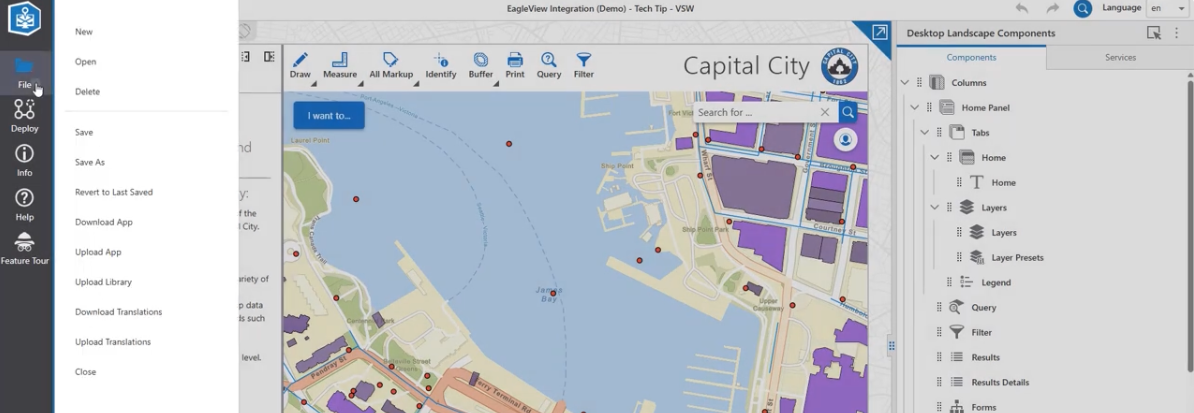Viewport: 1194px width, 413px height.
Task: Collapse the Home Panel tree node
Action: [915, 107]
